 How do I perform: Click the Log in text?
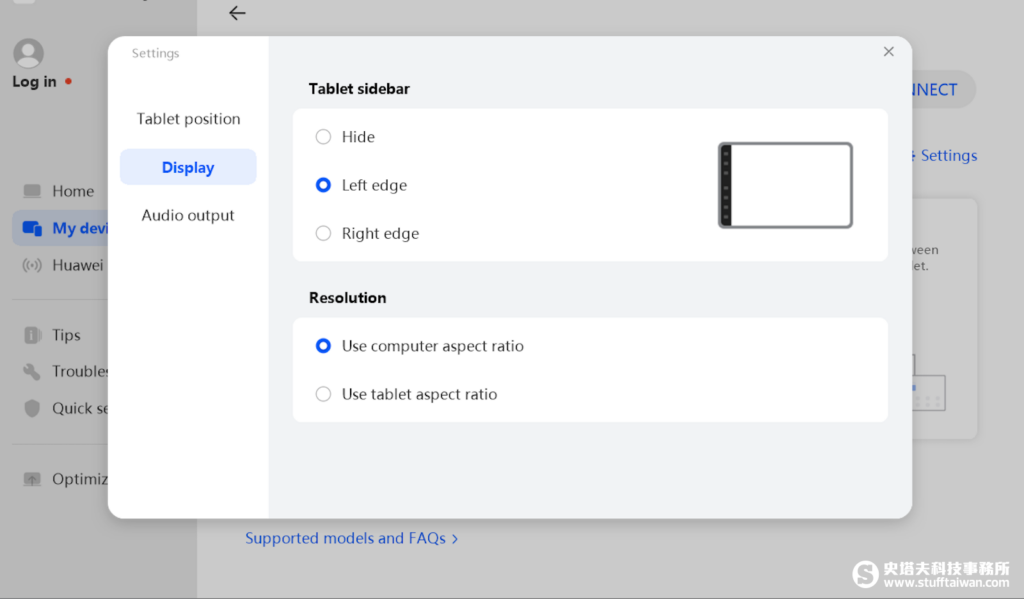pos(35,82)
